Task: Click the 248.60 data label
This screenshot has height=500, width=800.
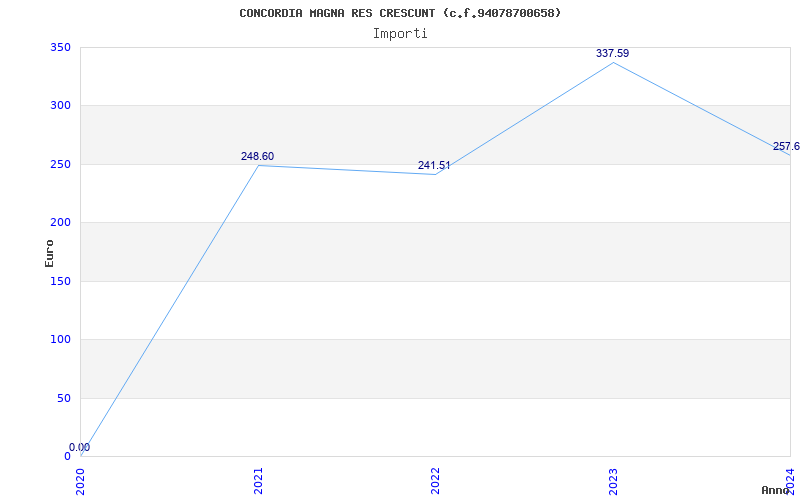Action: (257, 156)
